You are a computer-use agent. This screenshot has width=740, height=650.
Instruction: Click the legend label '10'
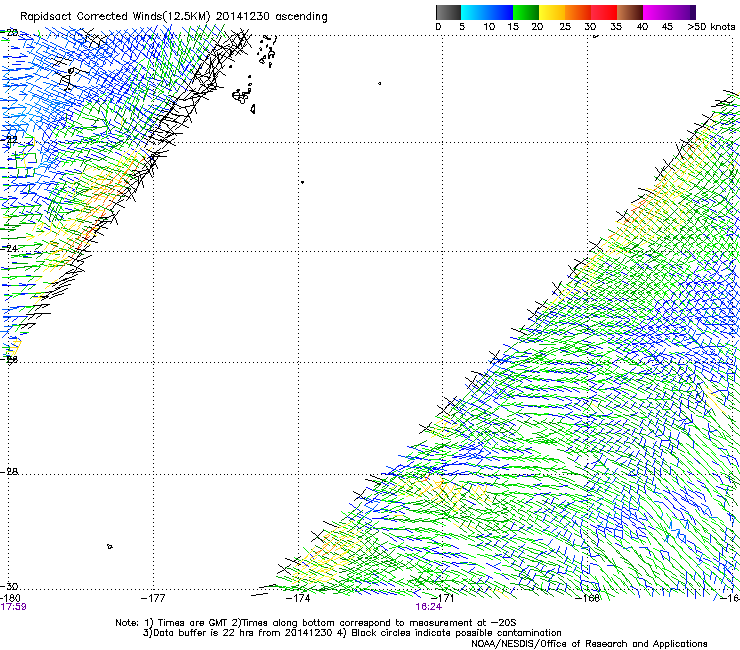pyautogui.click(x=489, y=26)
